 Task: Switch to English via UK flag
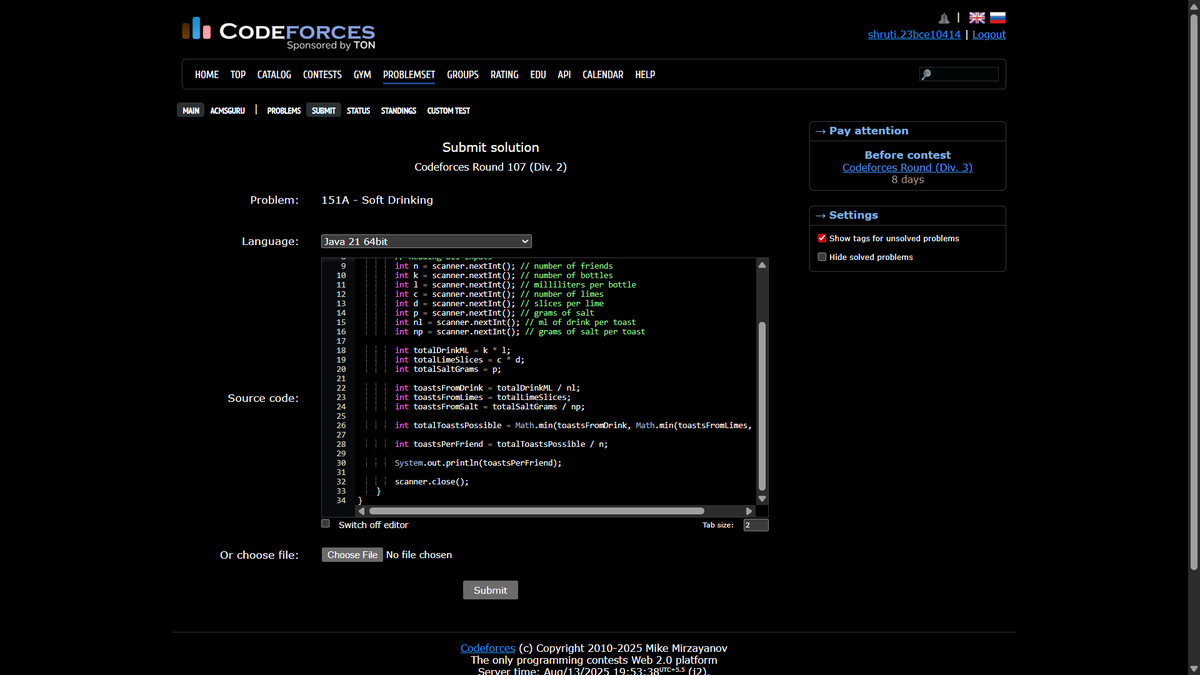[x=977, y=18]
